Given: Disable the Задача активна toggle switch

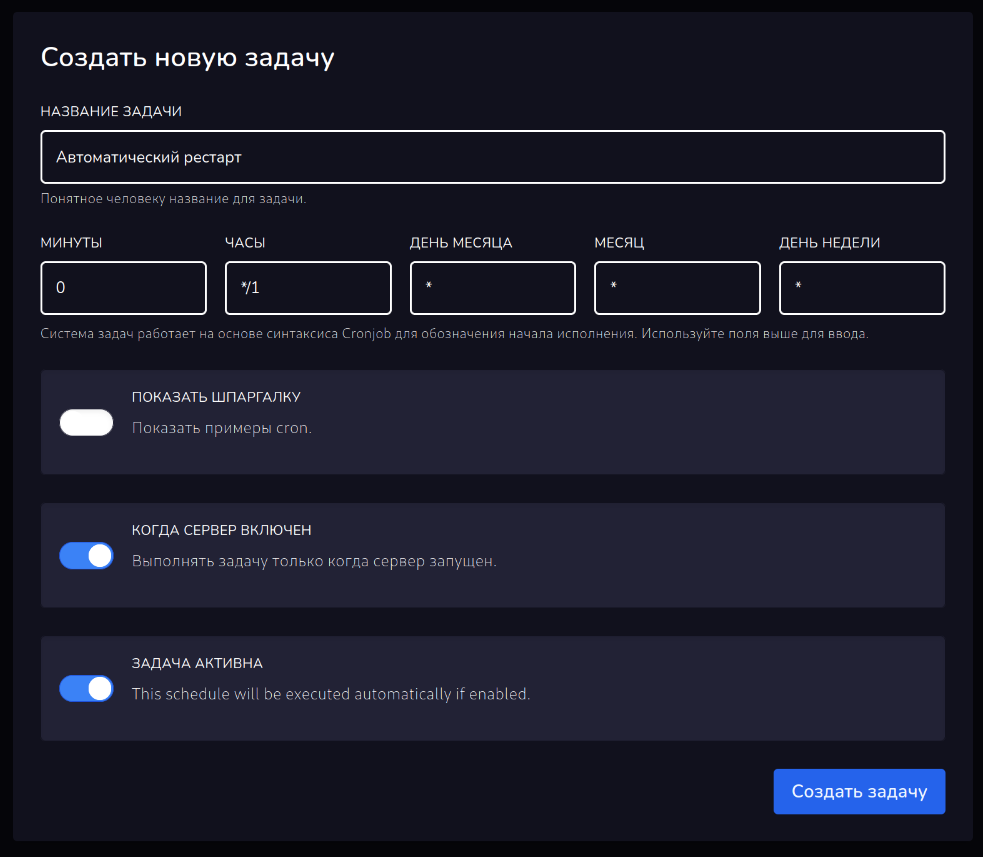Looking at the screenshot, I should pyautogui.click(x=87, y=688).
